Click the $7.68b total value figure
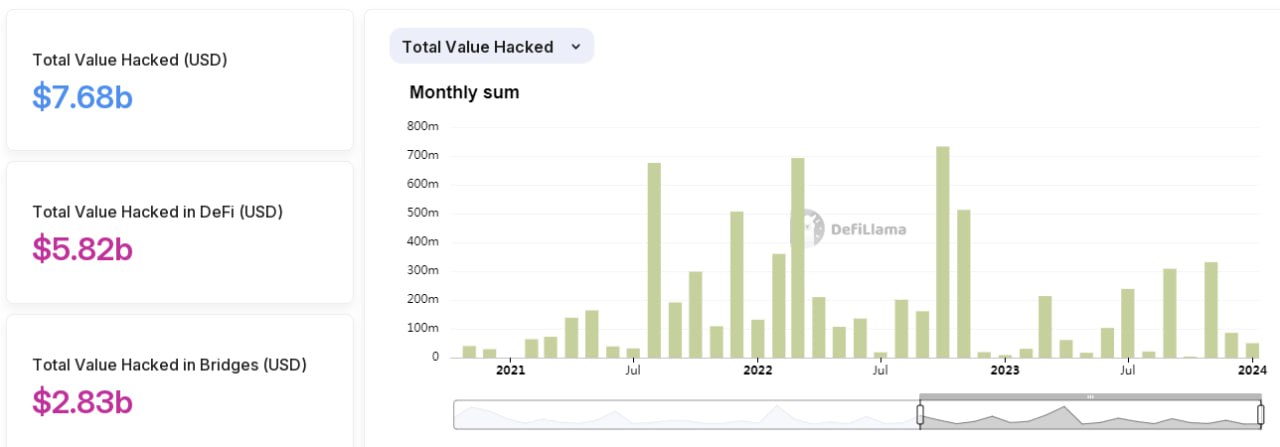1280x447 pixels. (x=82, y=97)
